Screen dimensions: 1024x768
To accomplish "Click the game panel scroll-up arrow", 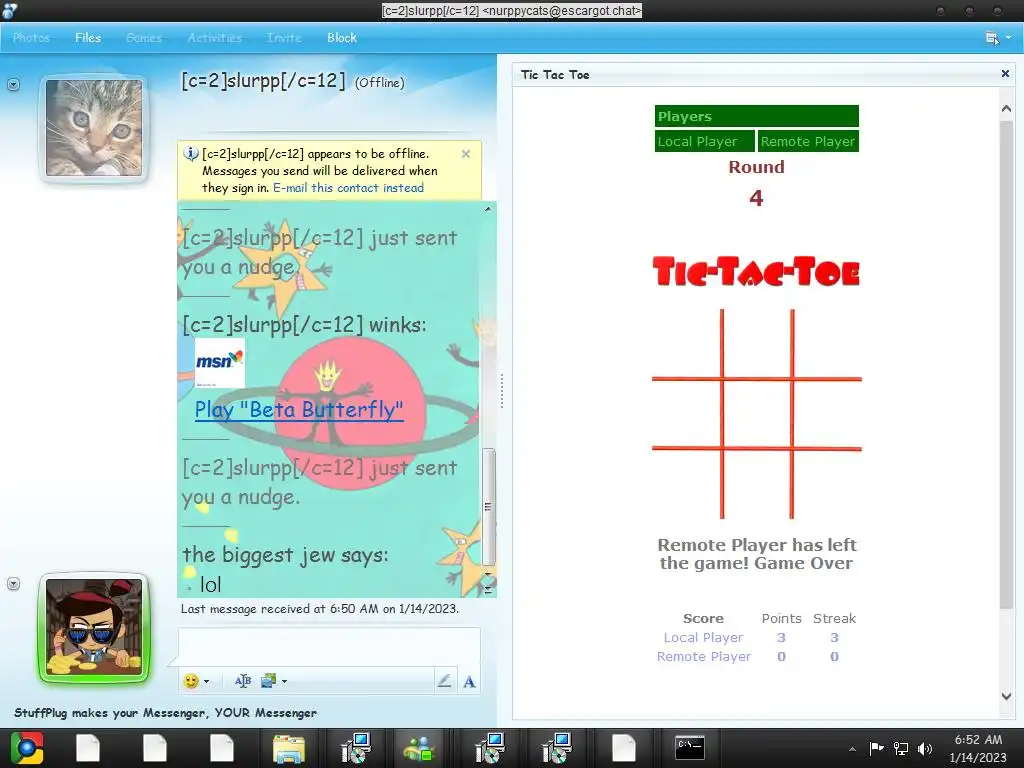I will [1006, 108].
